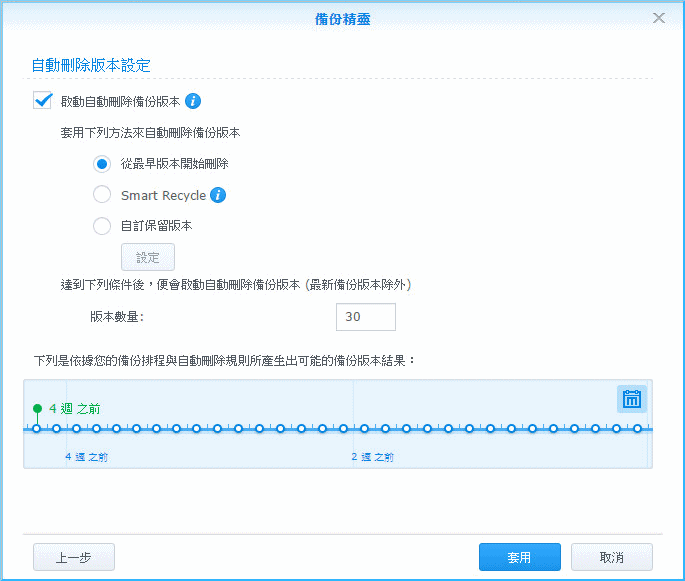Click the 自動刪除版本設定 section heading

pos(91,65)
